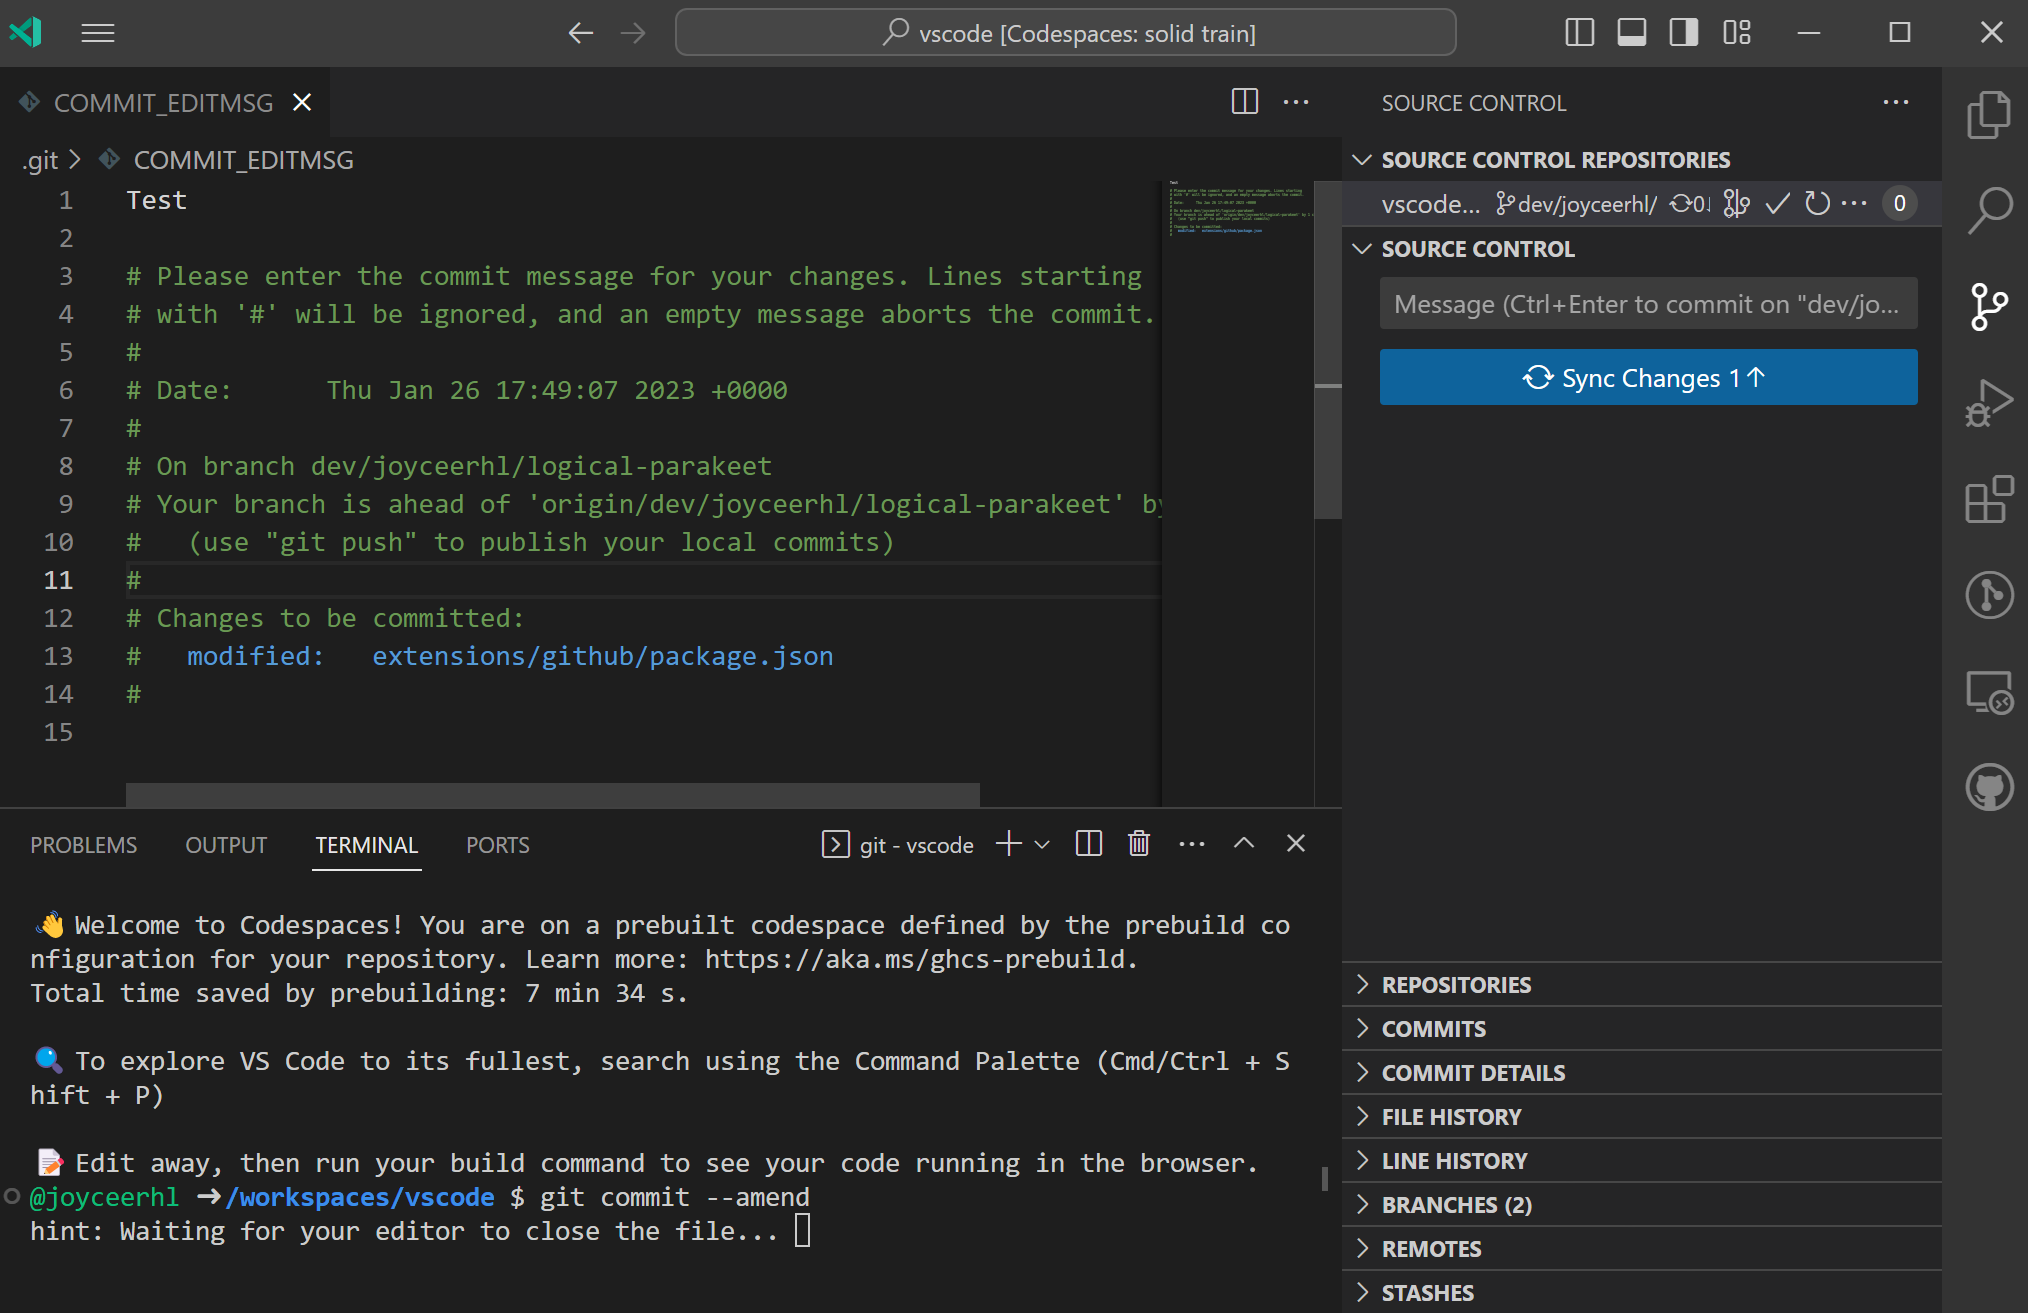Click the commit message input field
Viewport: 2028px width, 1313px height.
(1648, 303)
